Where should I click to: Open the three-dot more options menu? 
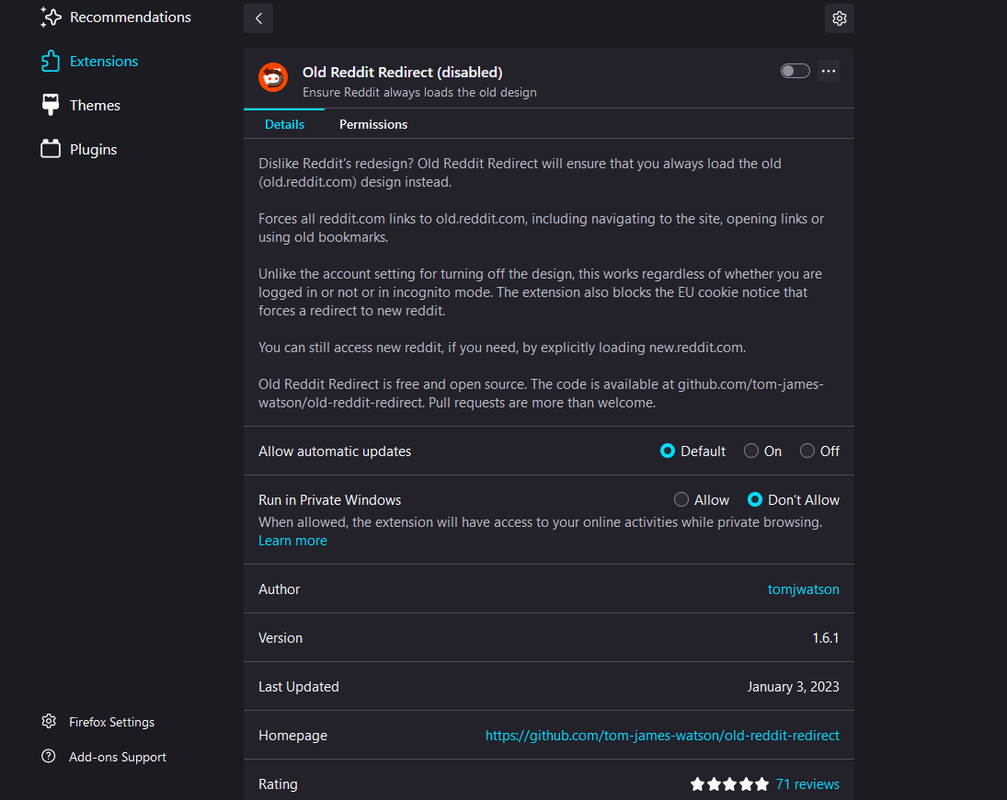click(x=828, y=71)
